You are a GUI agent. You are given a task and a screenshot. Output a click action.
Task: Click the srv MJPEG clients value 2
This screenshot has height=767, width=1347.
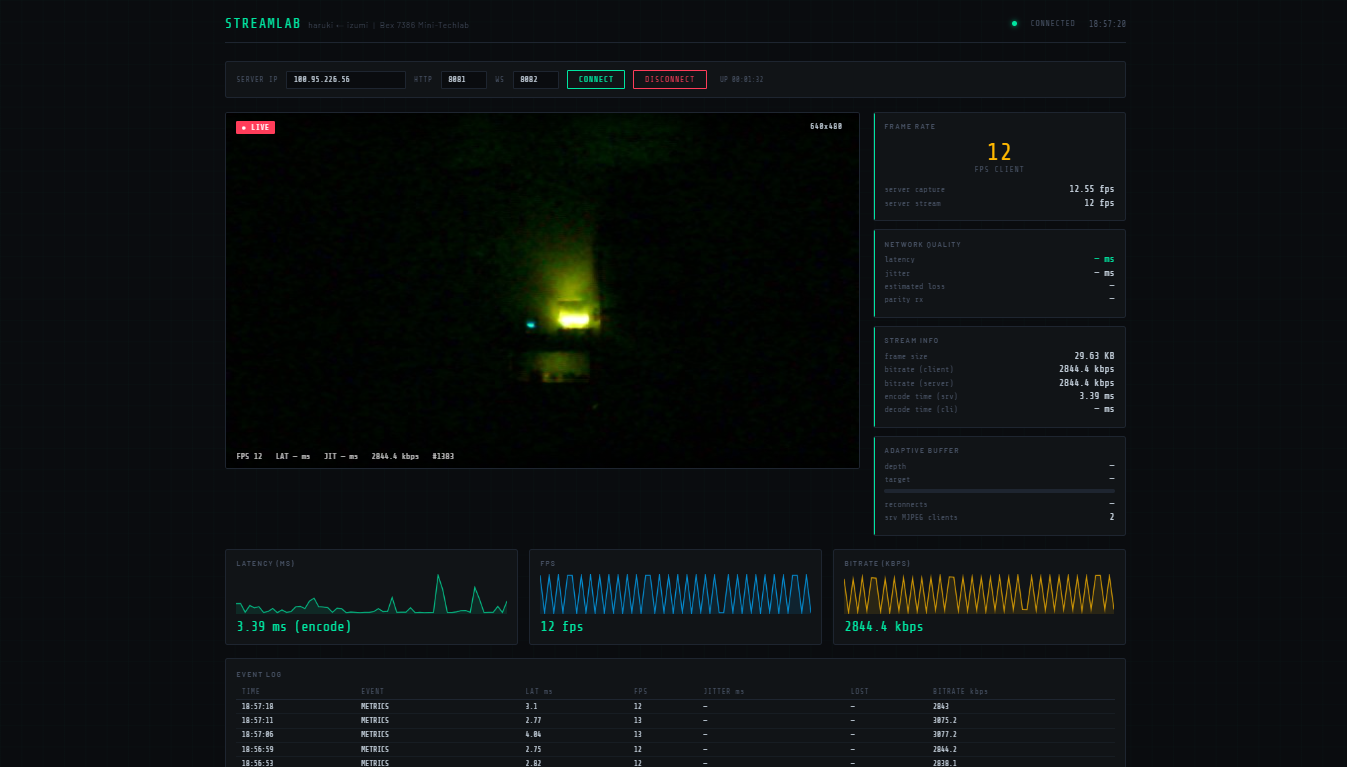(x=1112, y=517)
